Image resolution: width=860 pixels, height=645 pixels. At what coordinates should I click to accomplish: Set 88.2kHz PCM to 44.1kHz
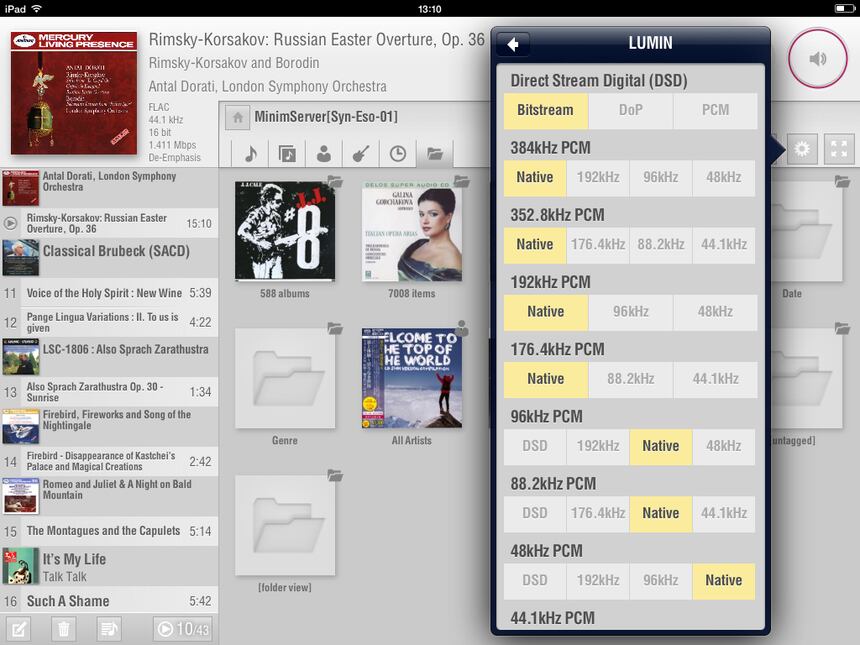(724, 513)
